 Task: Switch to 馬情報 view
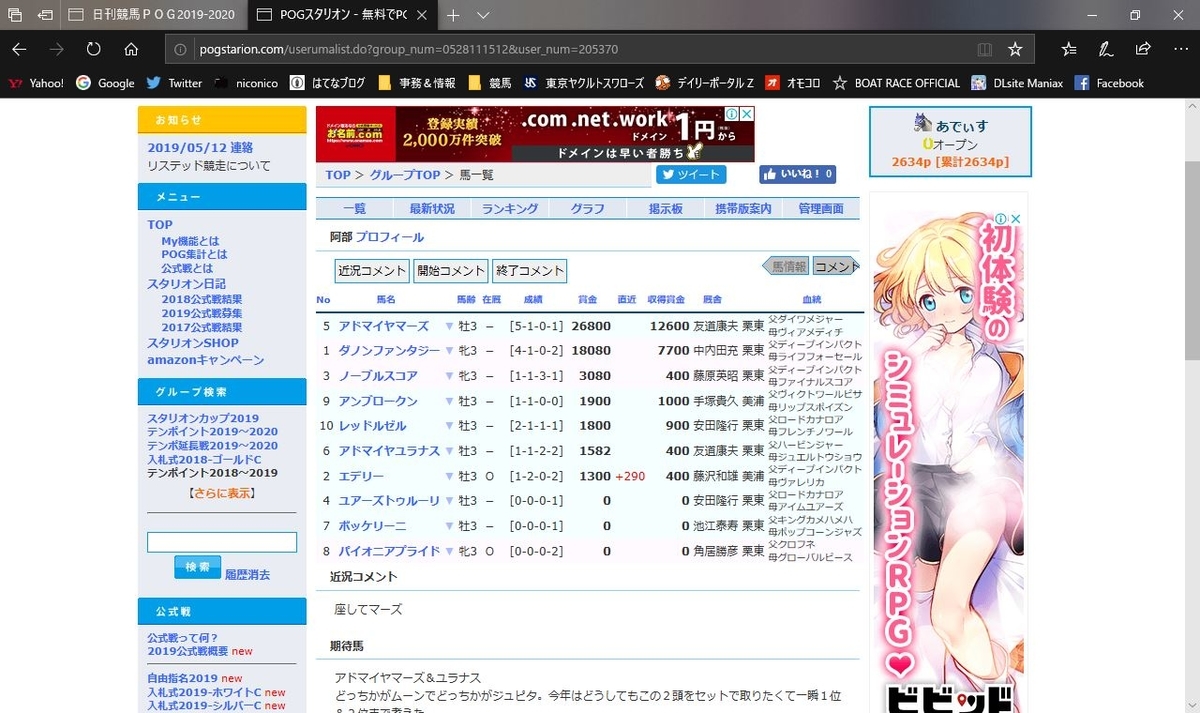pos(786,266)
